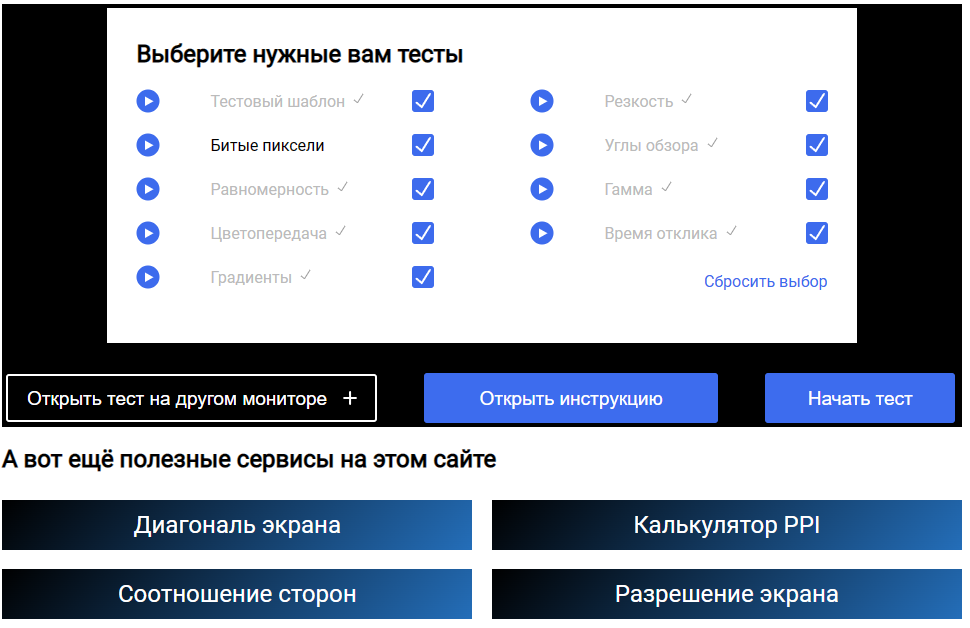Отключить чекбокс теста «Время отклика»
This screenshot has width=970, height=628.
[816, 233]
